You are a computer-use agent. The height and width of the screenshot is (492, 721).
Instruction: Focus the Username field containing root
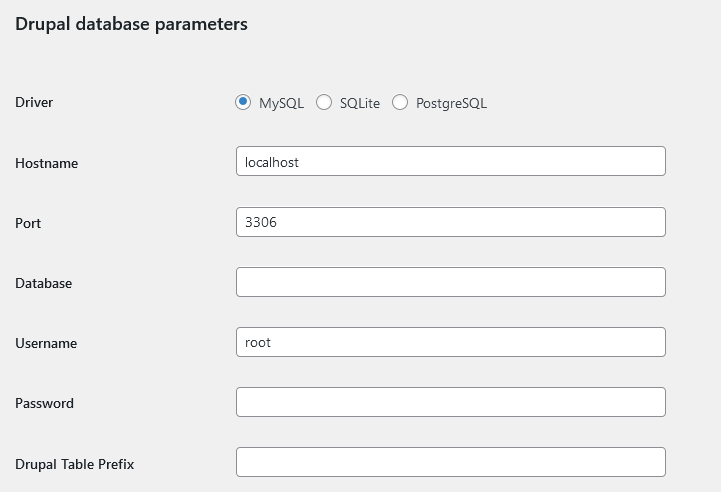tap(450, 342)
